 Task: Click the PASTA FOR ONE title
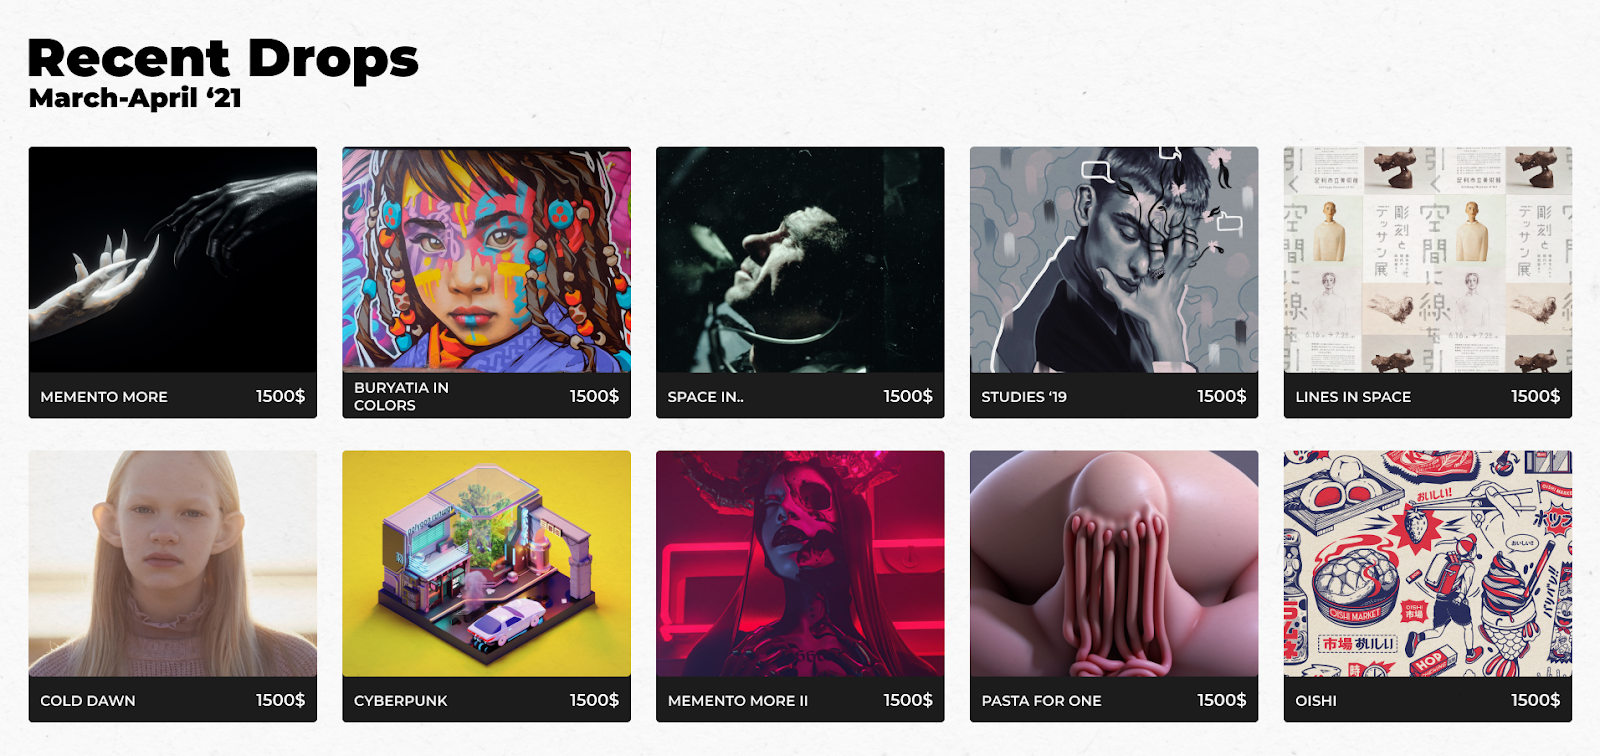click(x=1041, y=701)
